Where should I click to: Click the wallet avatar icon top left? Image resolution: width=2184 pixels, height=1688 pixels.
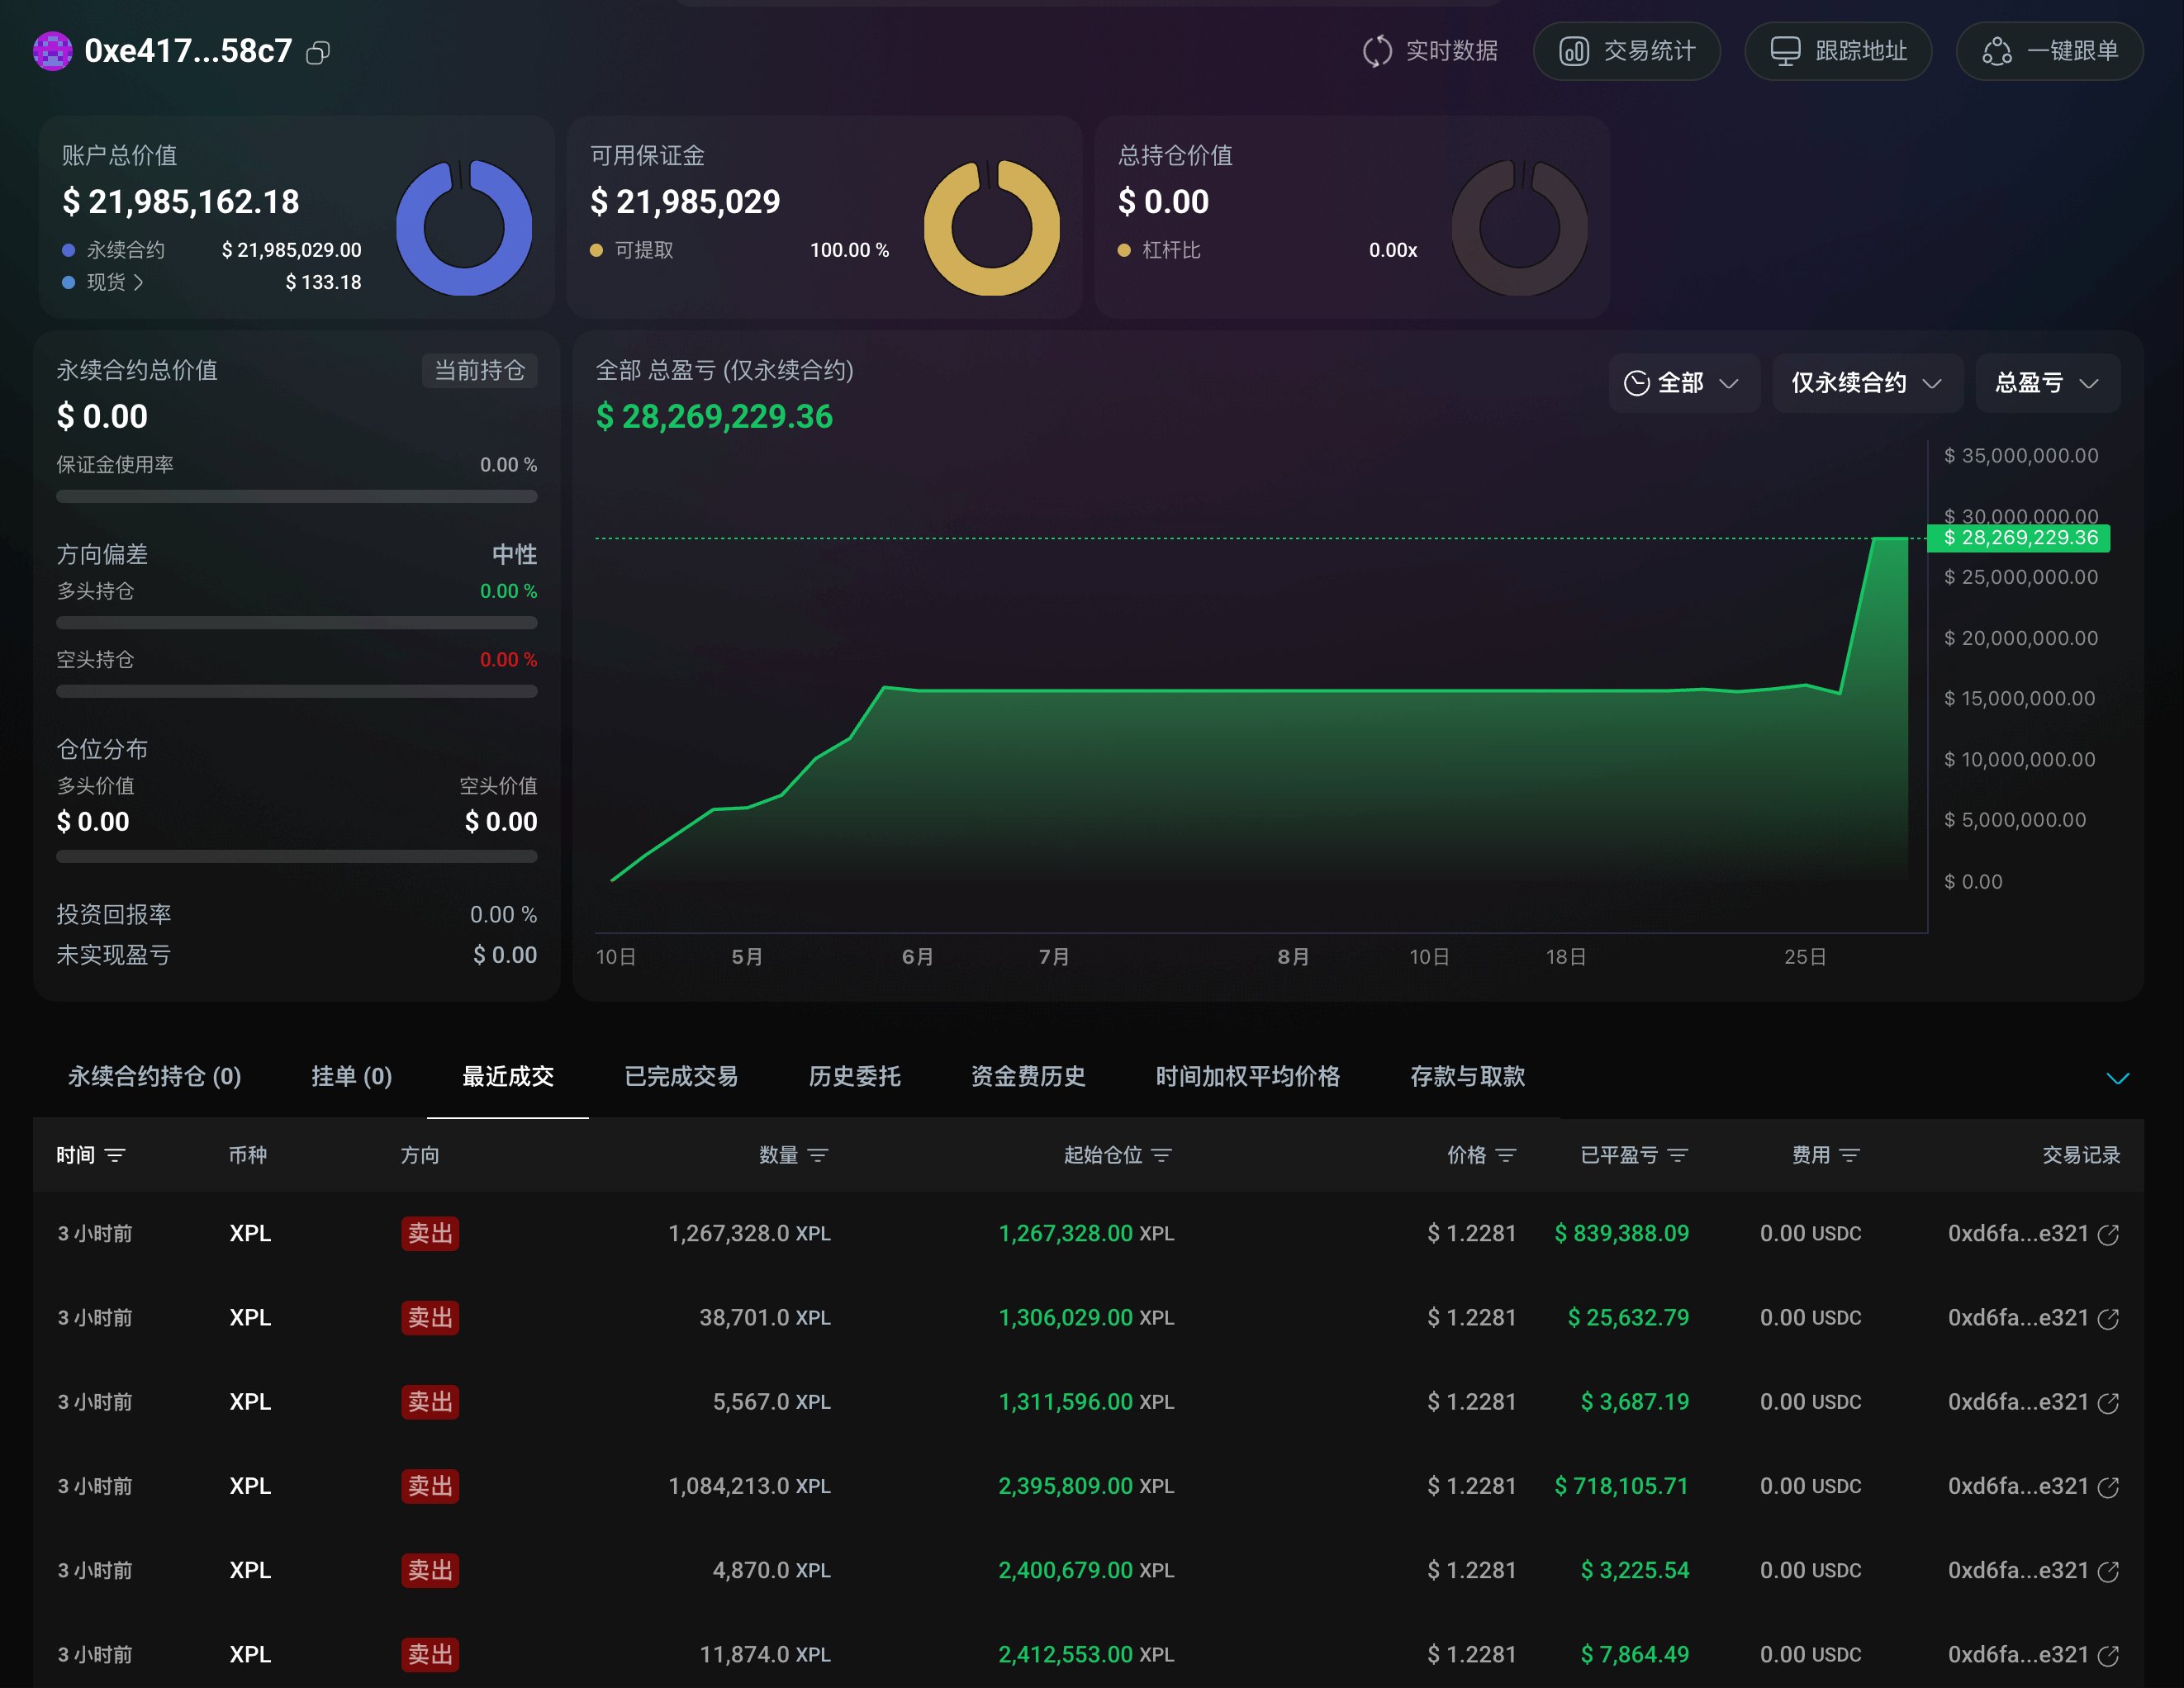(x=50, y=52)
